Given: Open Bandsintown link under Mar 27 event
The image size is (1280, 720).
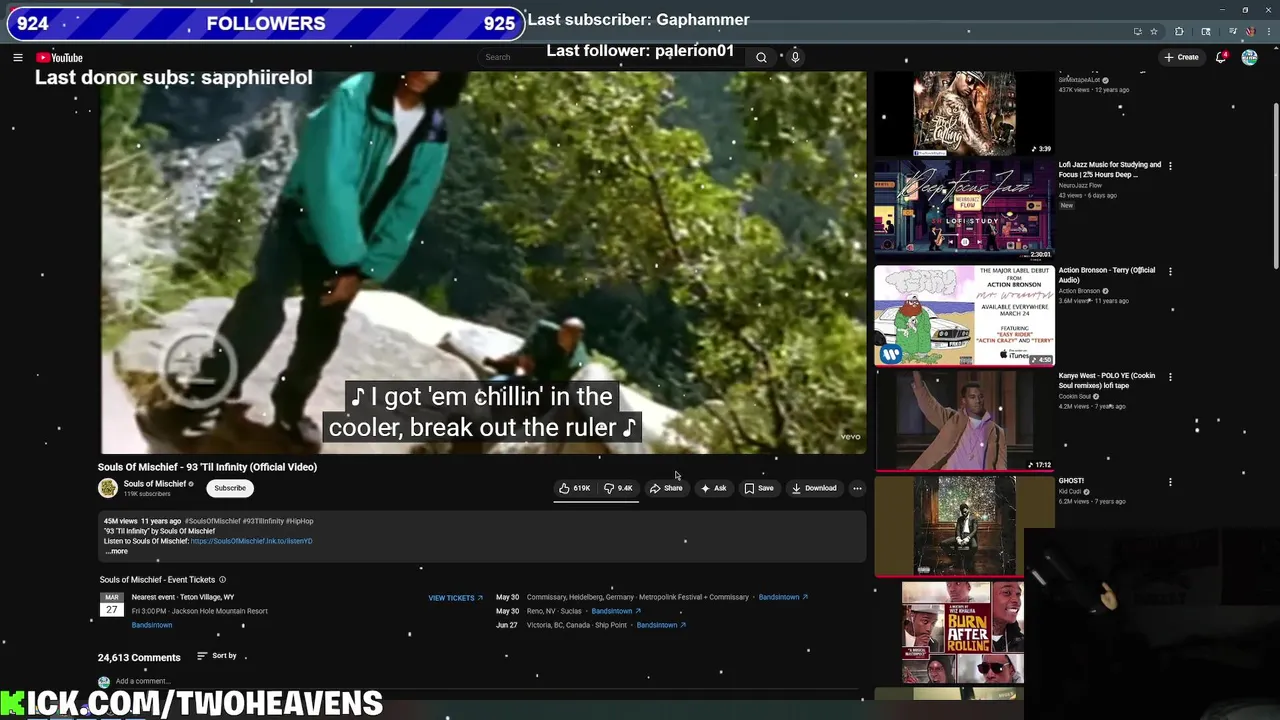Looking at the screenshot, I should 152,625.
